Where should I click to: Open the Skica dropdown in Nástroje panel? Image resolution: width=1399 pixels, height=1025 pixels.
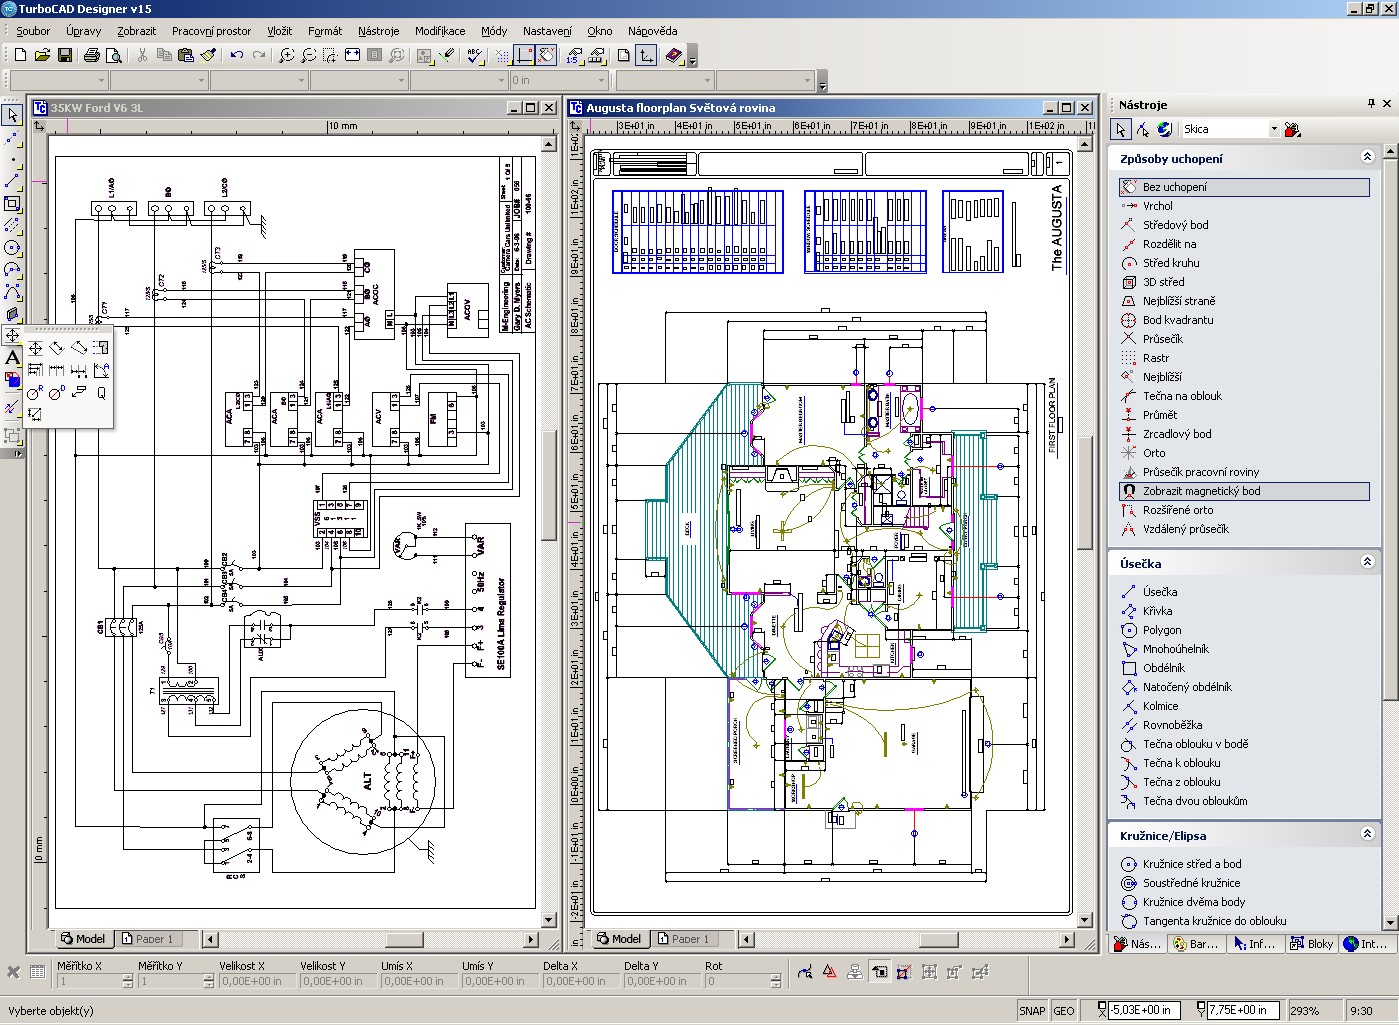pyautogui.click(x=1274, y=129)
